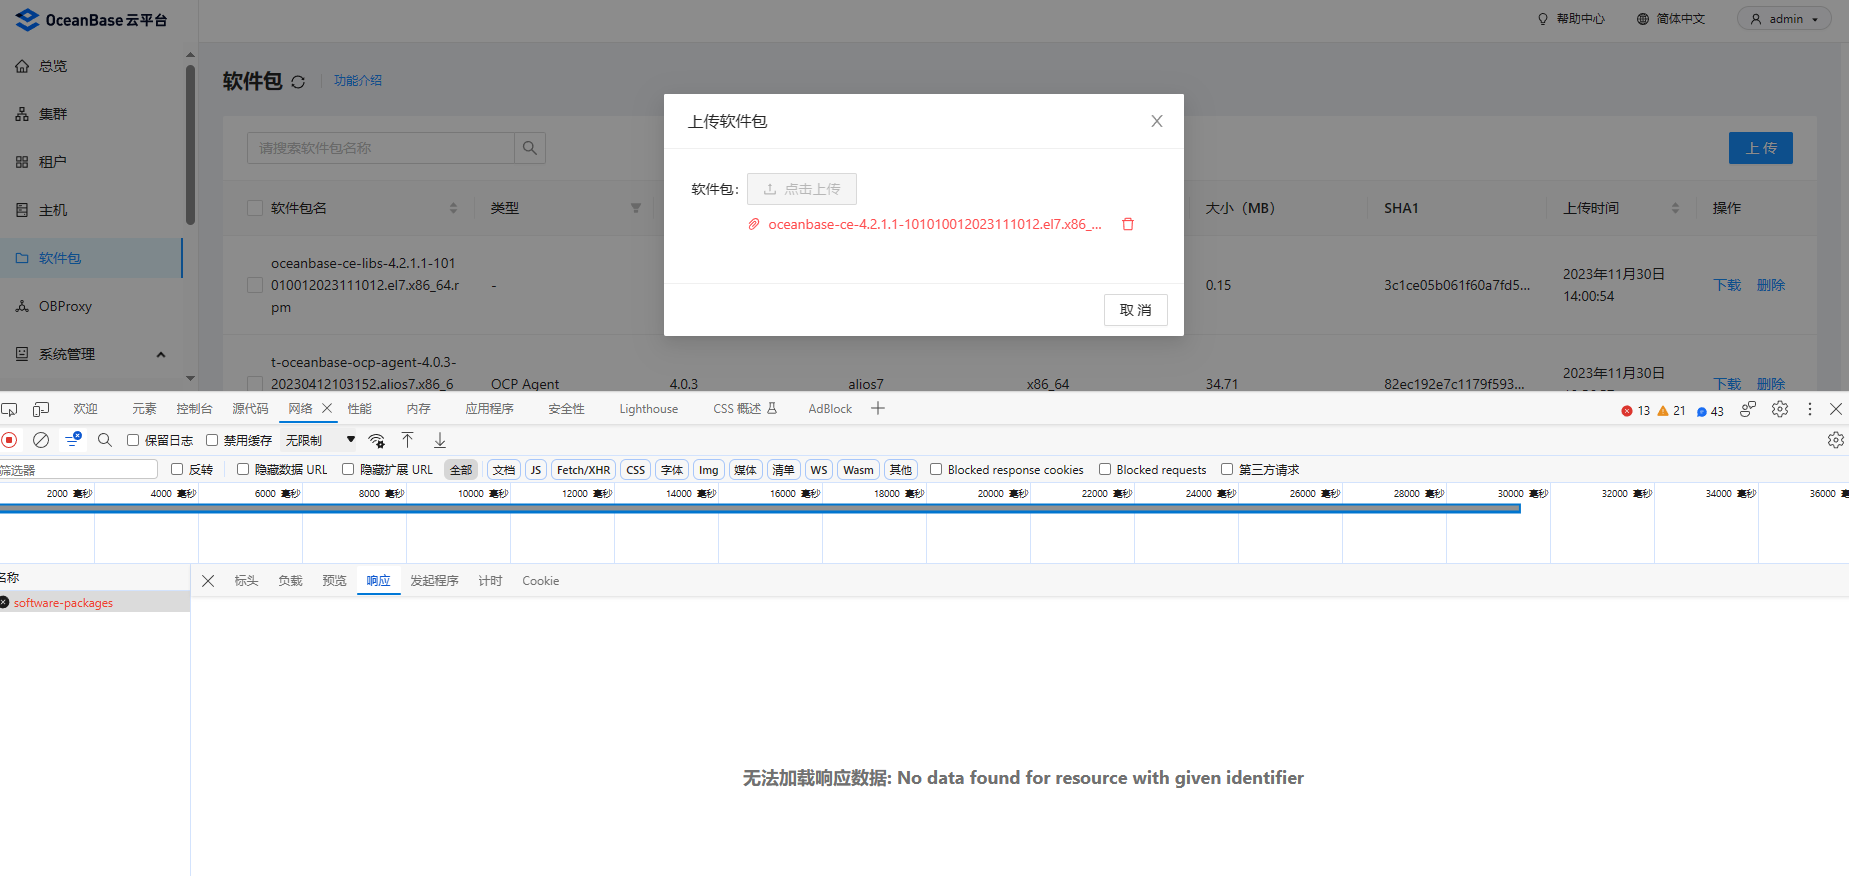The image size is (1849, 876).
Task: Click the magnifier search button beside package search
Action: 530,148
